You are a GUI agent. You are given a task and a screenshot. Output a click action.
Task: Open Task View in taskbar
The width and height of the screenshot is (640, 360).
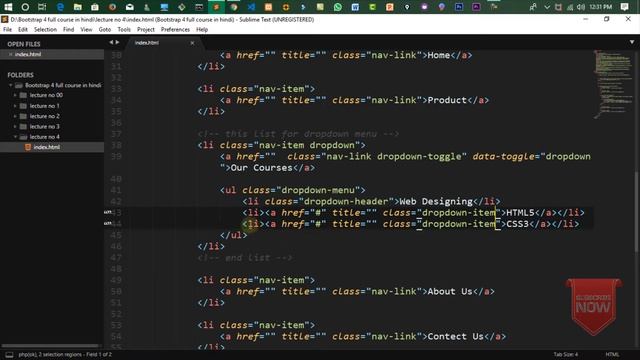click(x=42, y=7)
